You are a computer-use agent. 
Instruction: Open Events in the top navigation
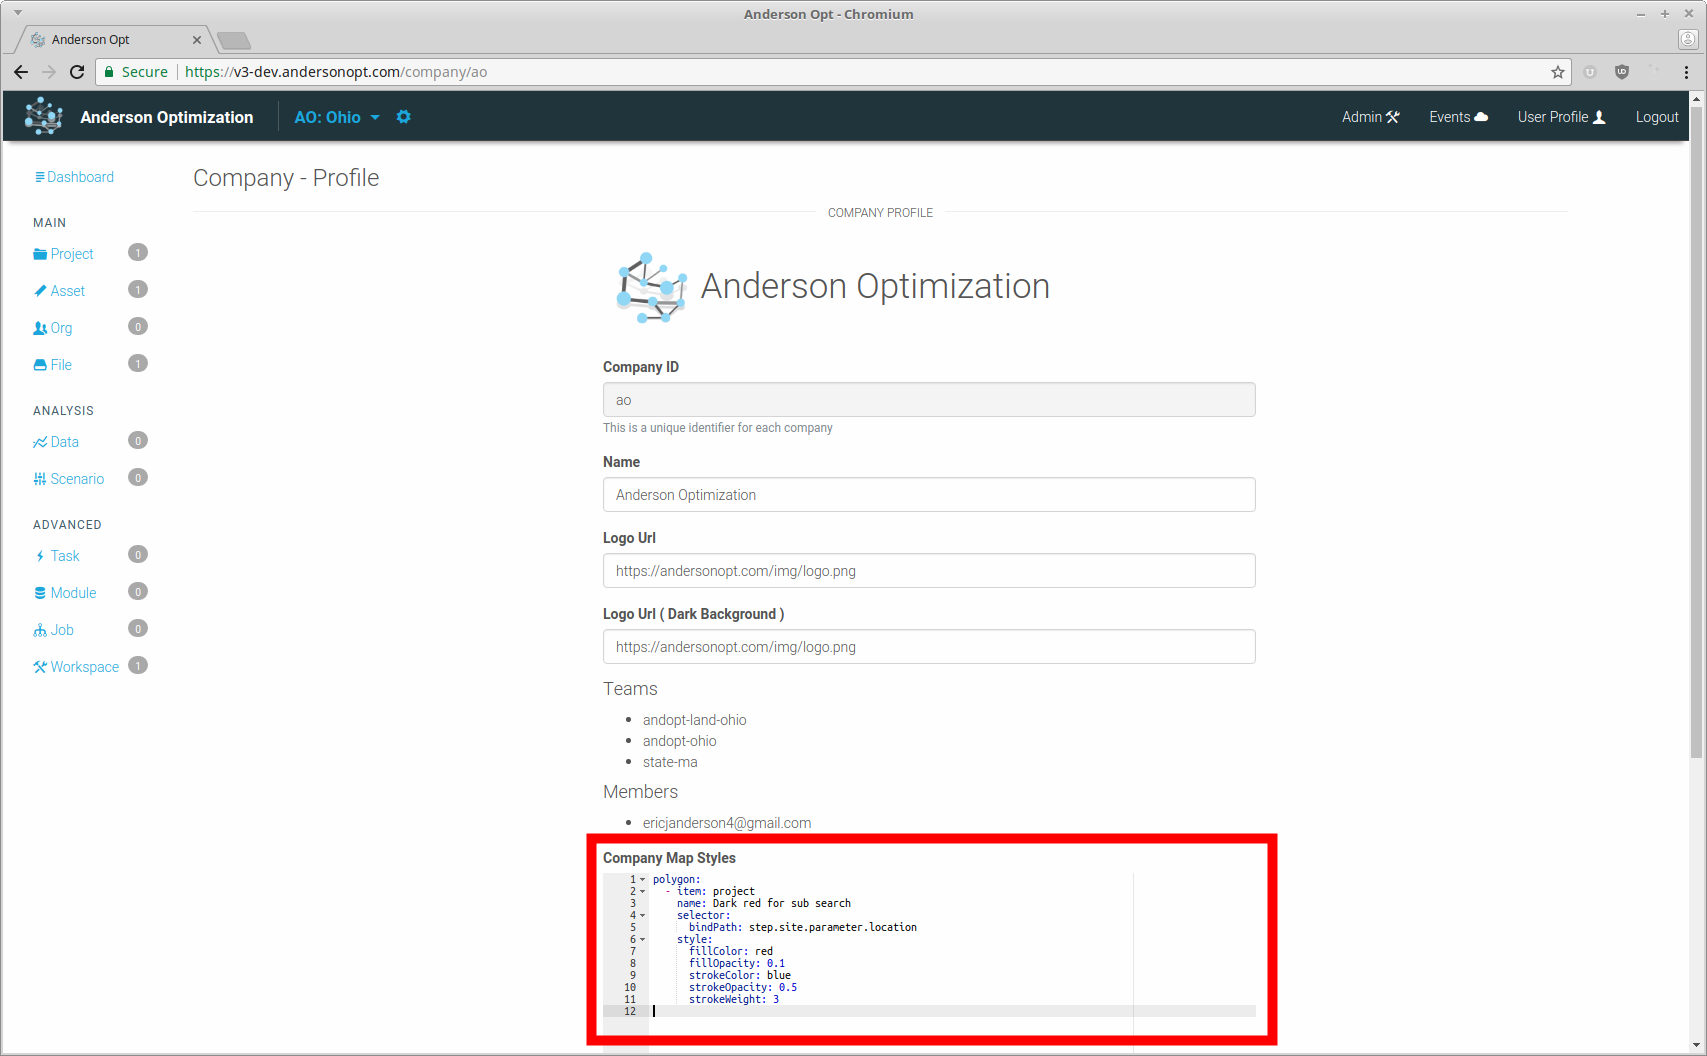(1458, 117)
